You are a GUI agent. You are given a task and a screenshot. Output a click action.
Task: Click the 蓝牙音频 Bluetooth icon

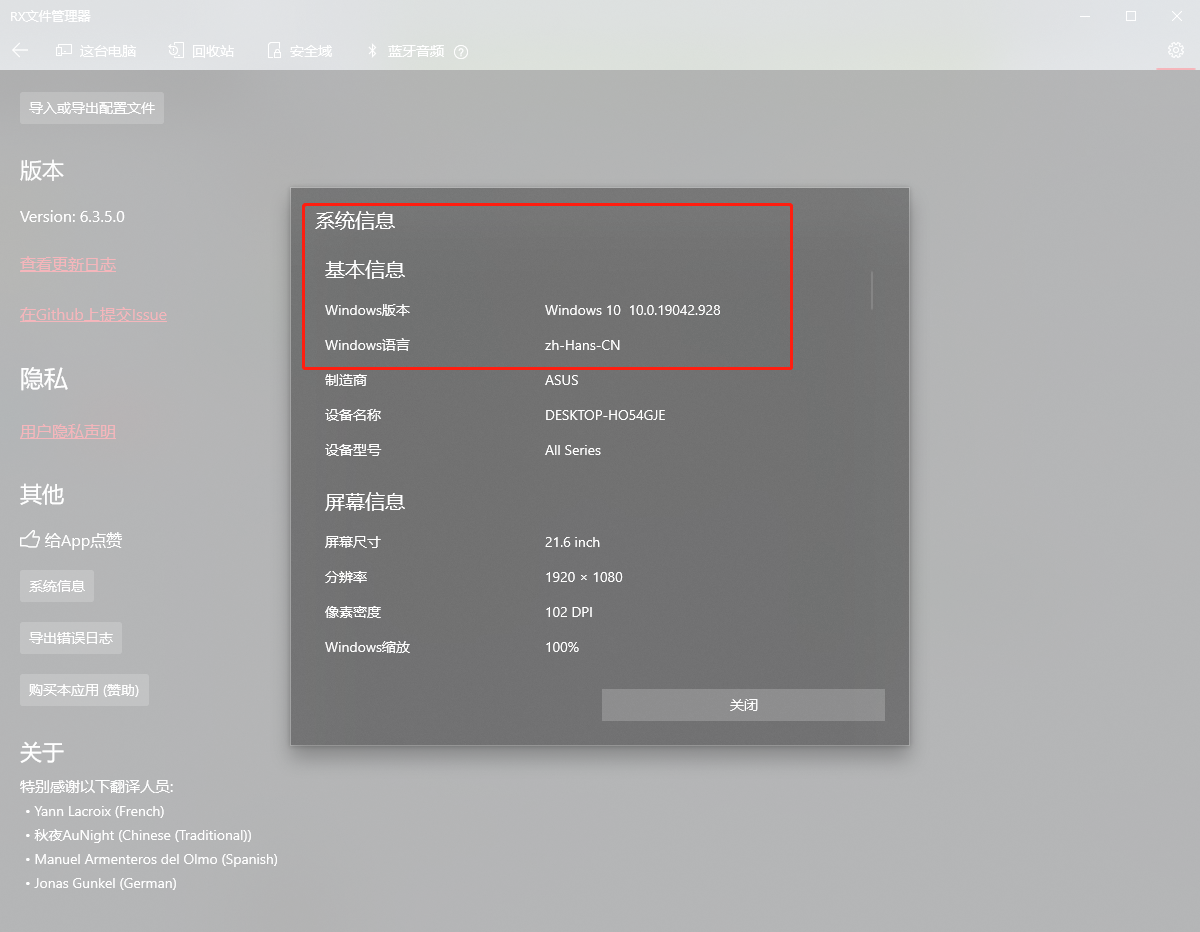pos(370,51)
